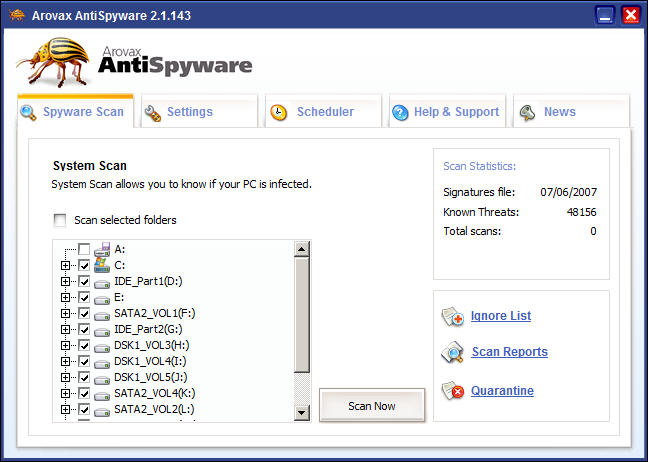The width and height of the screenshot is (648, 462).
Task: Minimize the Arovax AntiSpyware window
Action: (x=605, y=16)
